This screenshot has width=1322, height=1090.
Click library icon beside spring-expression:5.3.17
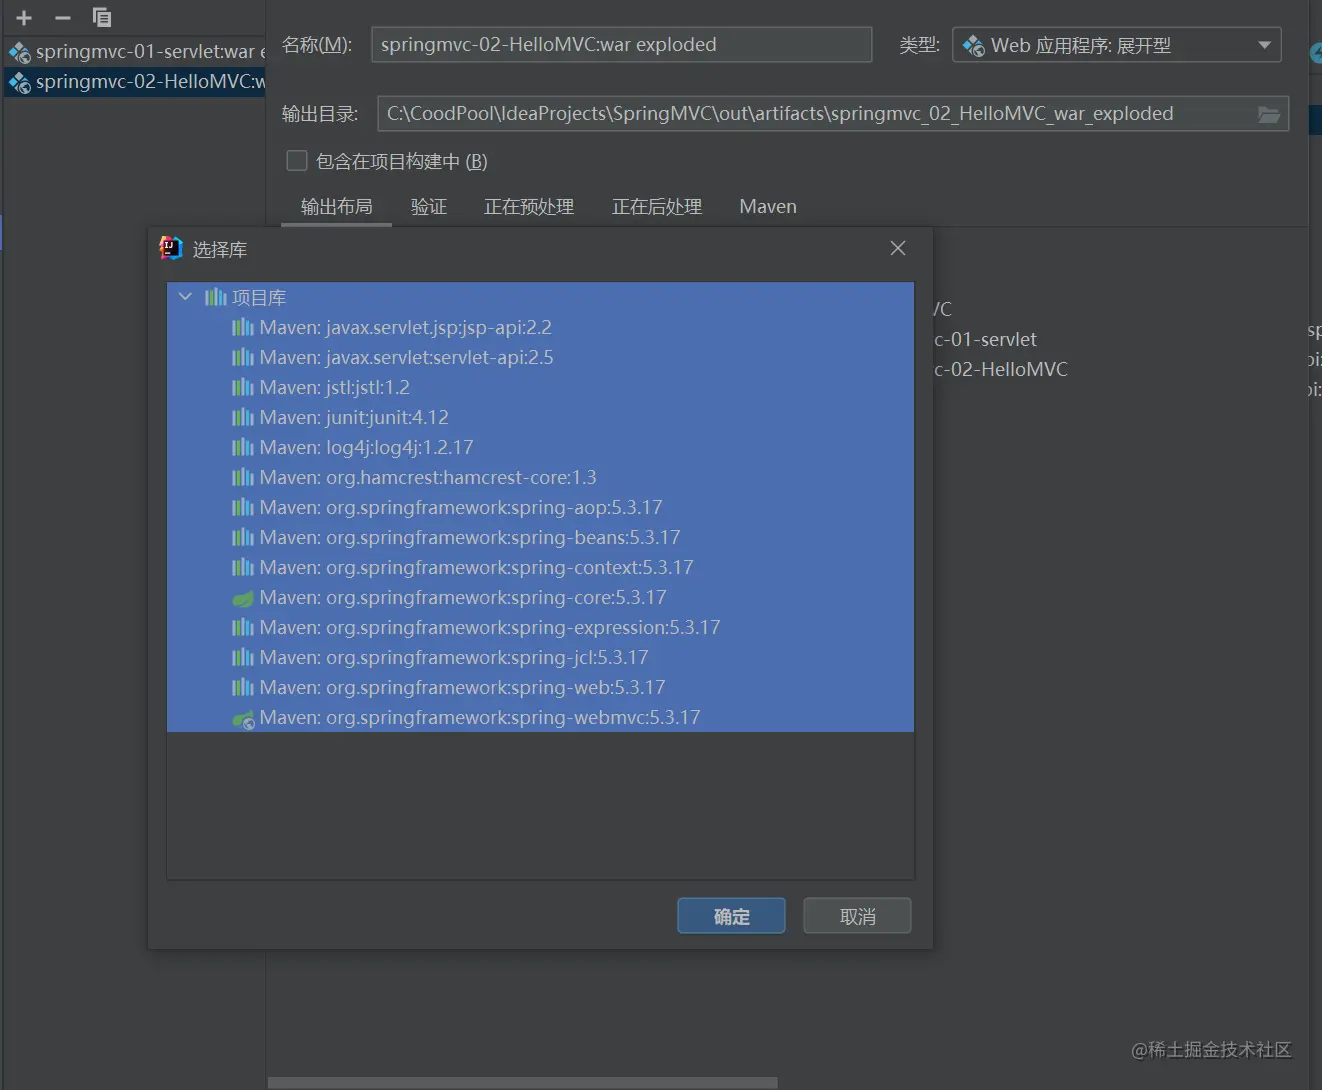[x=243, y=628]
